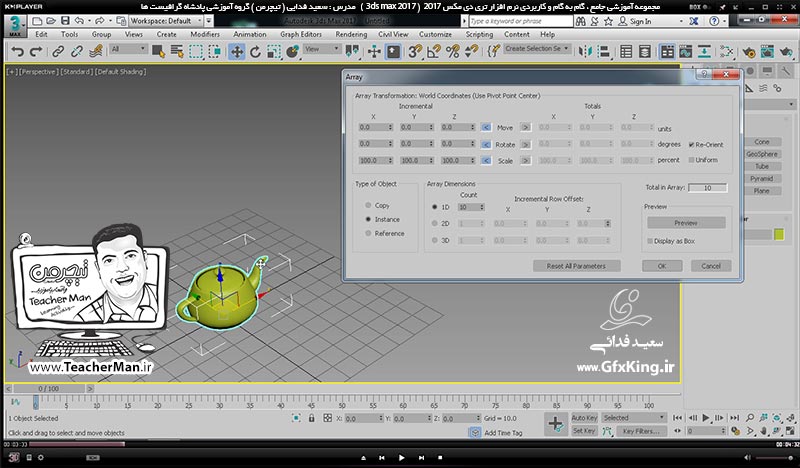Click the Scale row right arrow button
800x468 pixels.
[526, 160]
